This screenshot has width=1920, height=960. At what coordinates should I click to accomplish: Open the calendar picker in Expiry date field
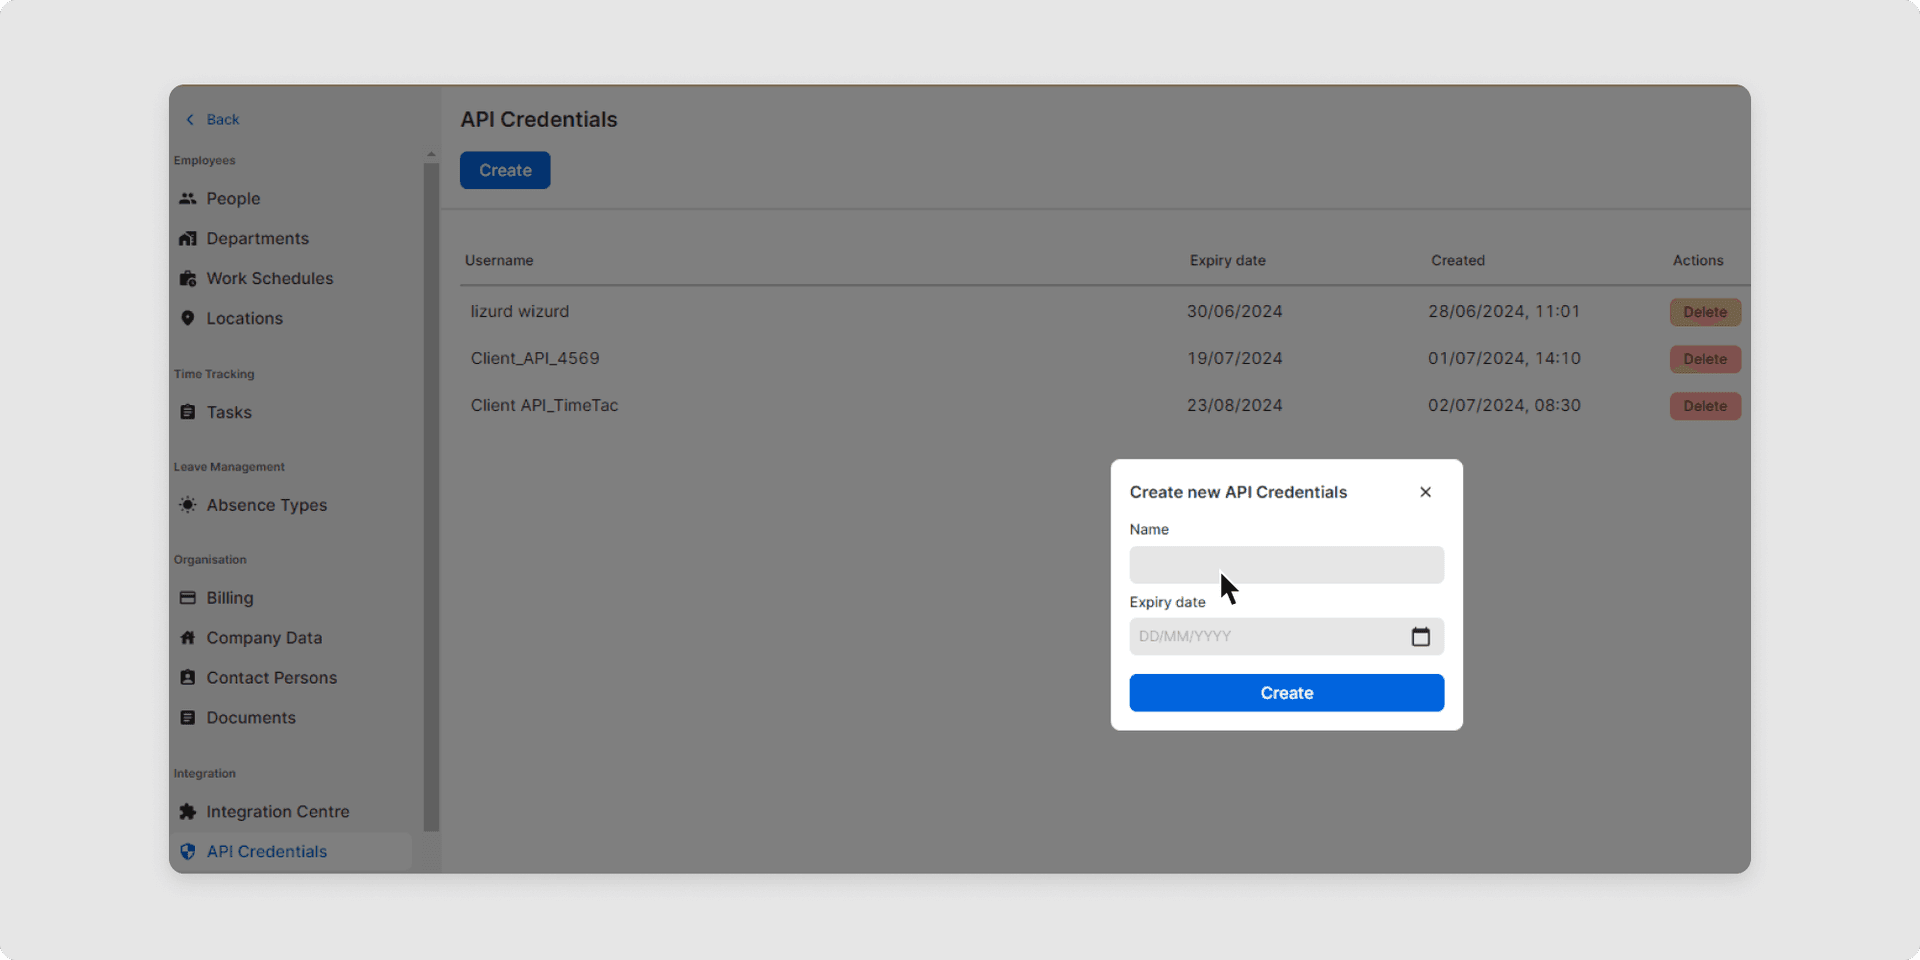1421,636
